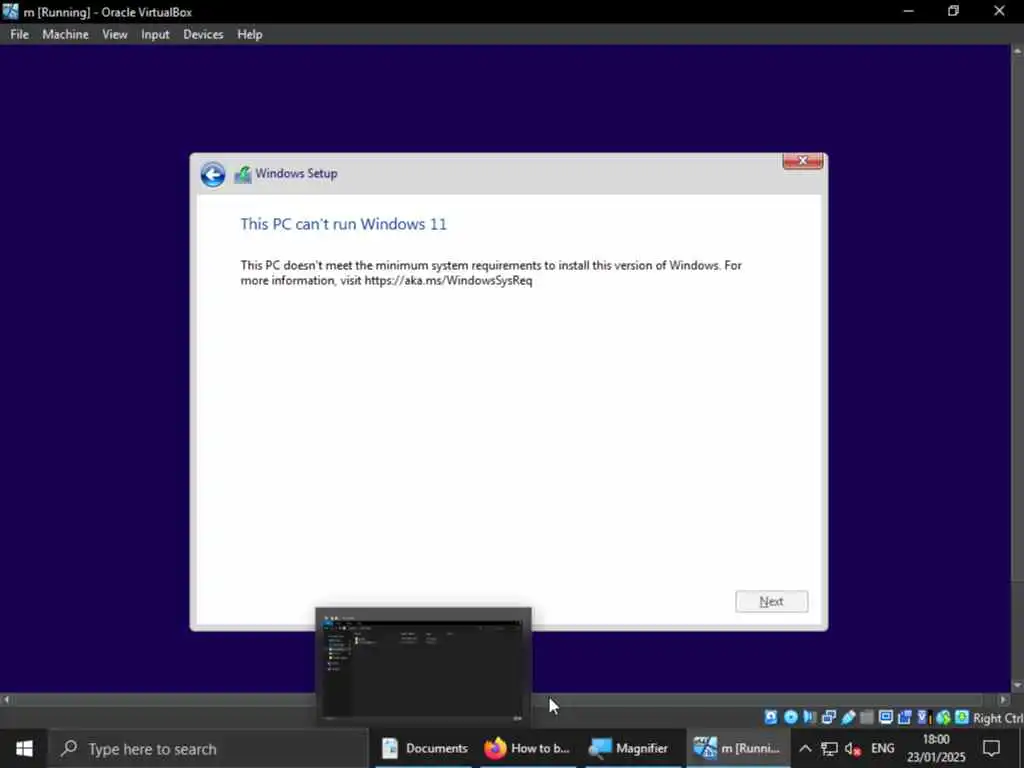This screenshot has width=1024, height=768.
Task: Click the optical disc status icon
Action: pos(790,717)
